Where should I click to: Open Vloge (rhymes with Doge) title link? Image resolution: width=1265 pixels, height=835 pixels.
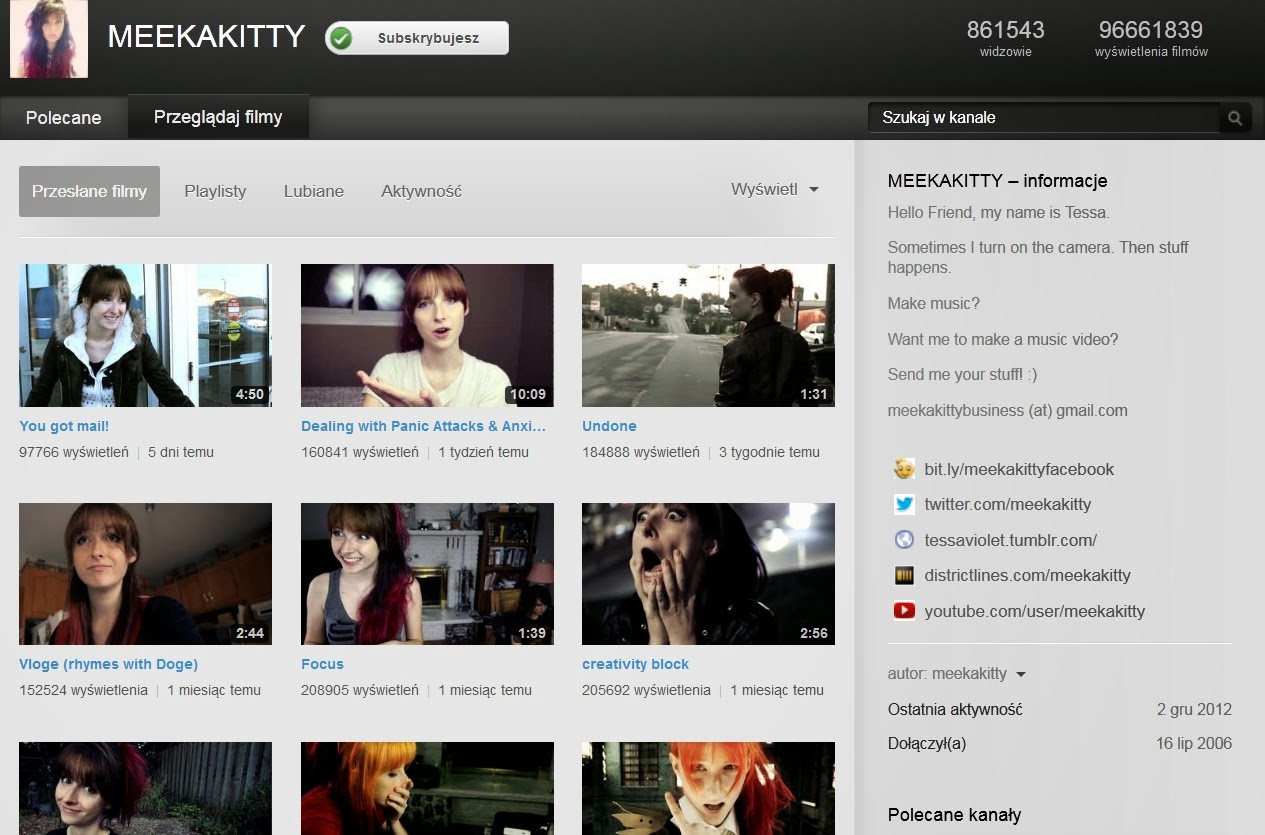(108, 664)
